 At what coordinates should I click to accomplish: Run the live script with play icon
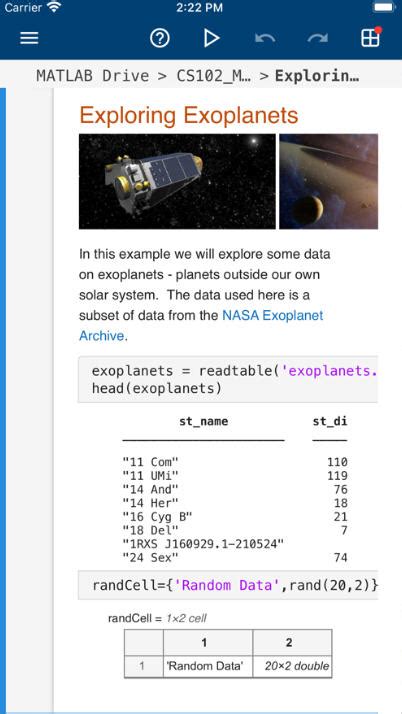[x=211, y=39]
